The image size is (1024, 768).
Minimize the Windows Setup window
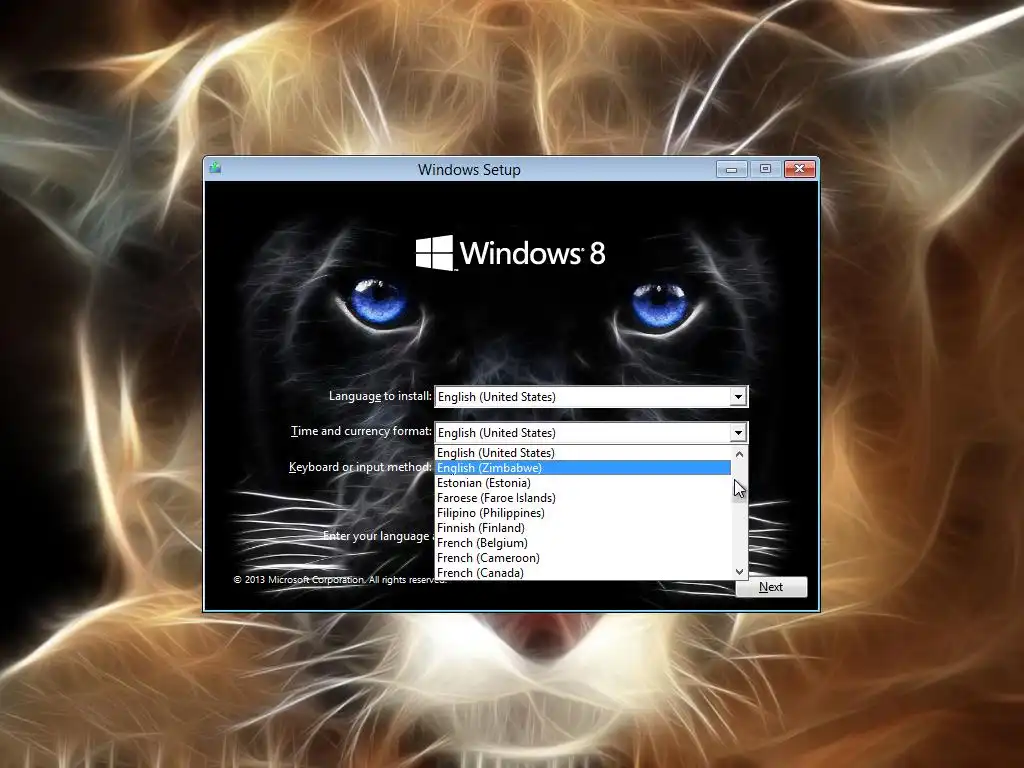731,169
